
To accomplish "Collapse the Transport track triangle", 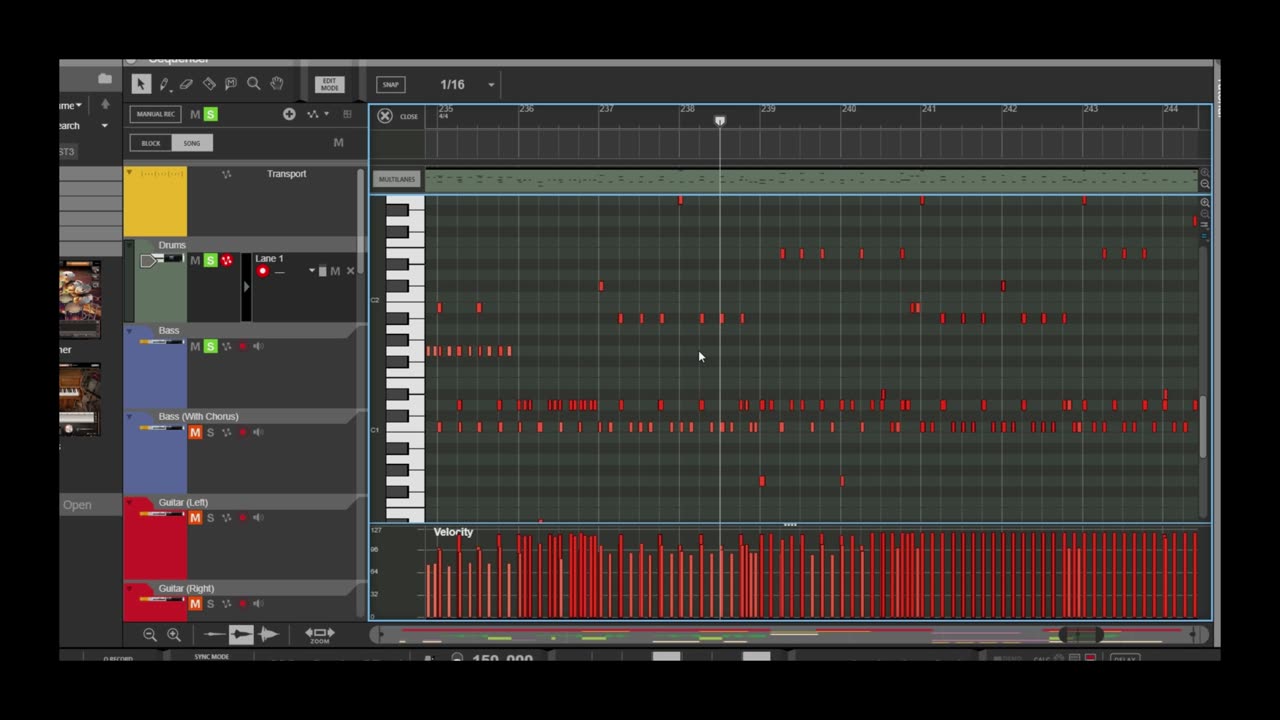I will coord(129,172).
